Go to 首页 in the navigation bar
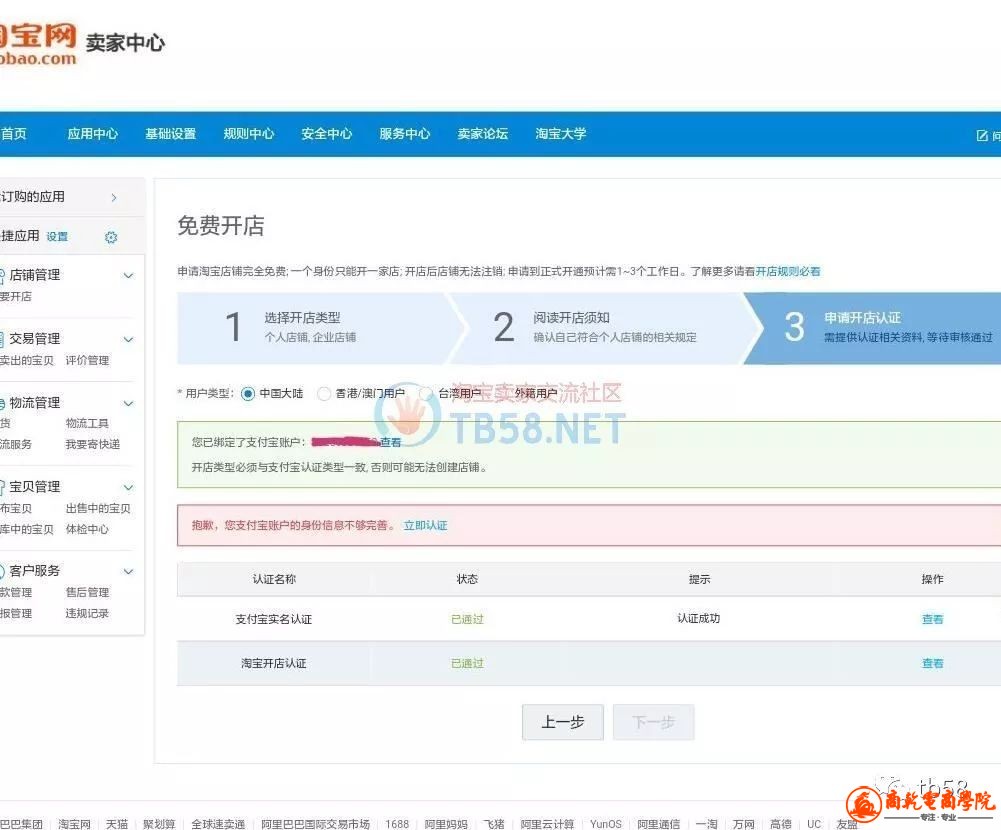Image resolution: width=1001 pixels, height=830 pixels. pos(13,133)
